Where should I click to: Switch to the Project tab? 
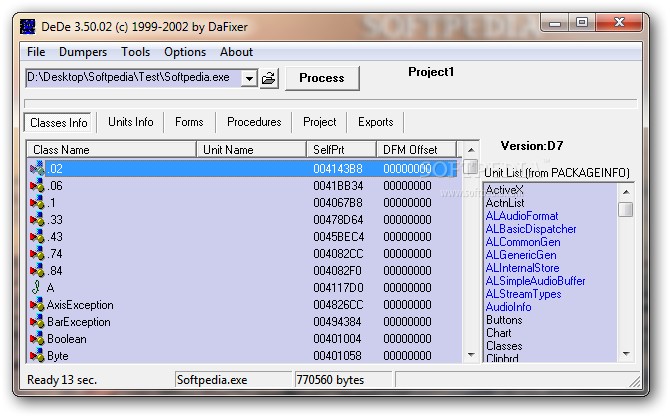coord(320,122)
